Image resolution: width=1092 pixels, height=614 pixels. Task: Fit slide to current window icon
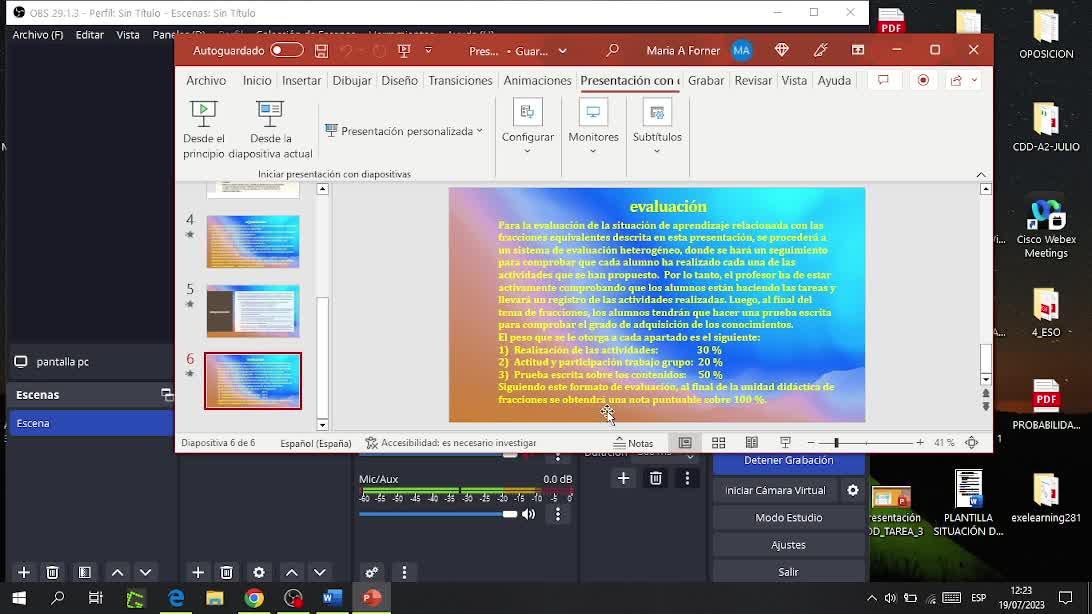[x=971, y=443]
